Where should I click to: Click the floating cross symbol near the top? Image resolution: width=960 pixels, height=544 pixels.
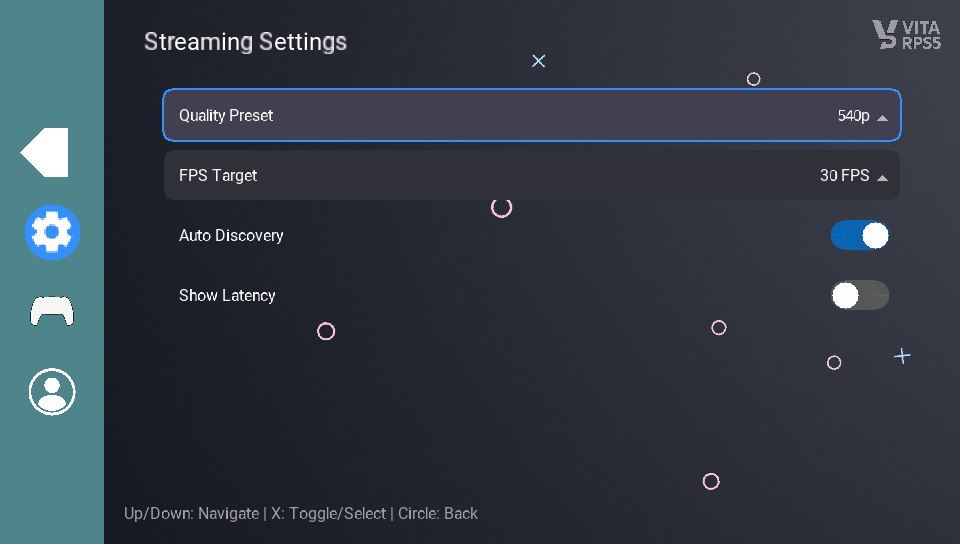pyautogui.click(x=538, y=61)
